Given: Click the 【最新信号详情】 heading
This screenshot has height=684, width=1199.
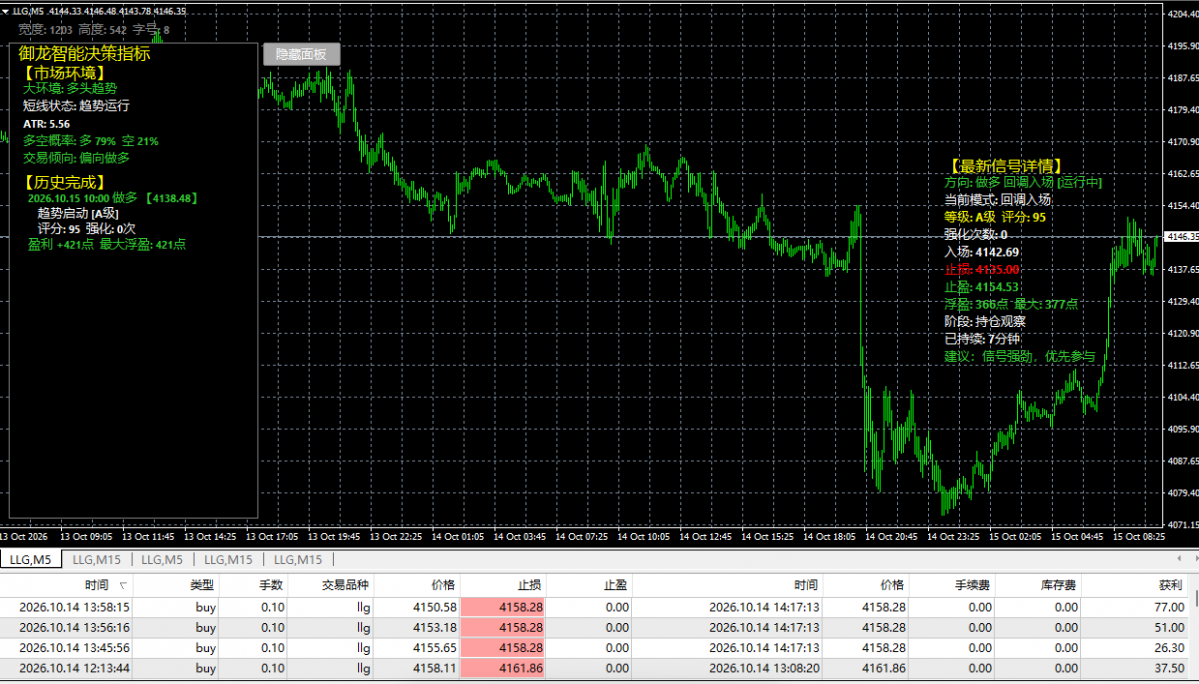Looking at the screenshot, I should [1004, 166].
